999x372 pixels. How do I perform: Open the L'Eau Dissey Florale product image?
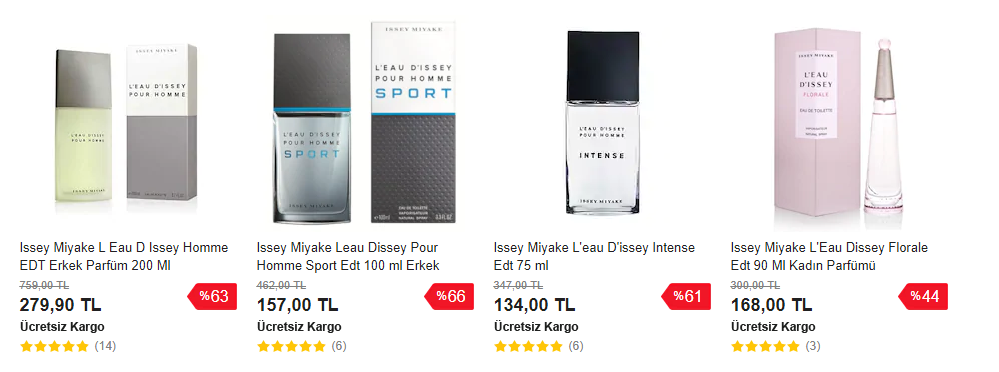pos(840,122)
